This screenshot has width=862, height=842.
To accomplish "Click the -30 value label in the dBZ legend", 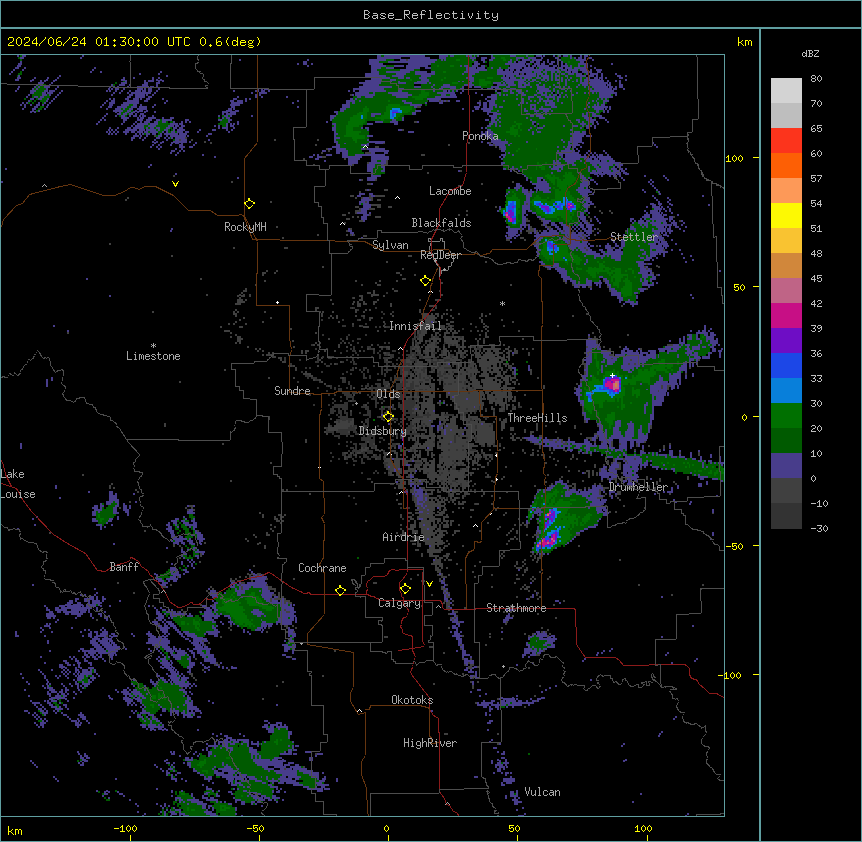I will click(819, 528).
